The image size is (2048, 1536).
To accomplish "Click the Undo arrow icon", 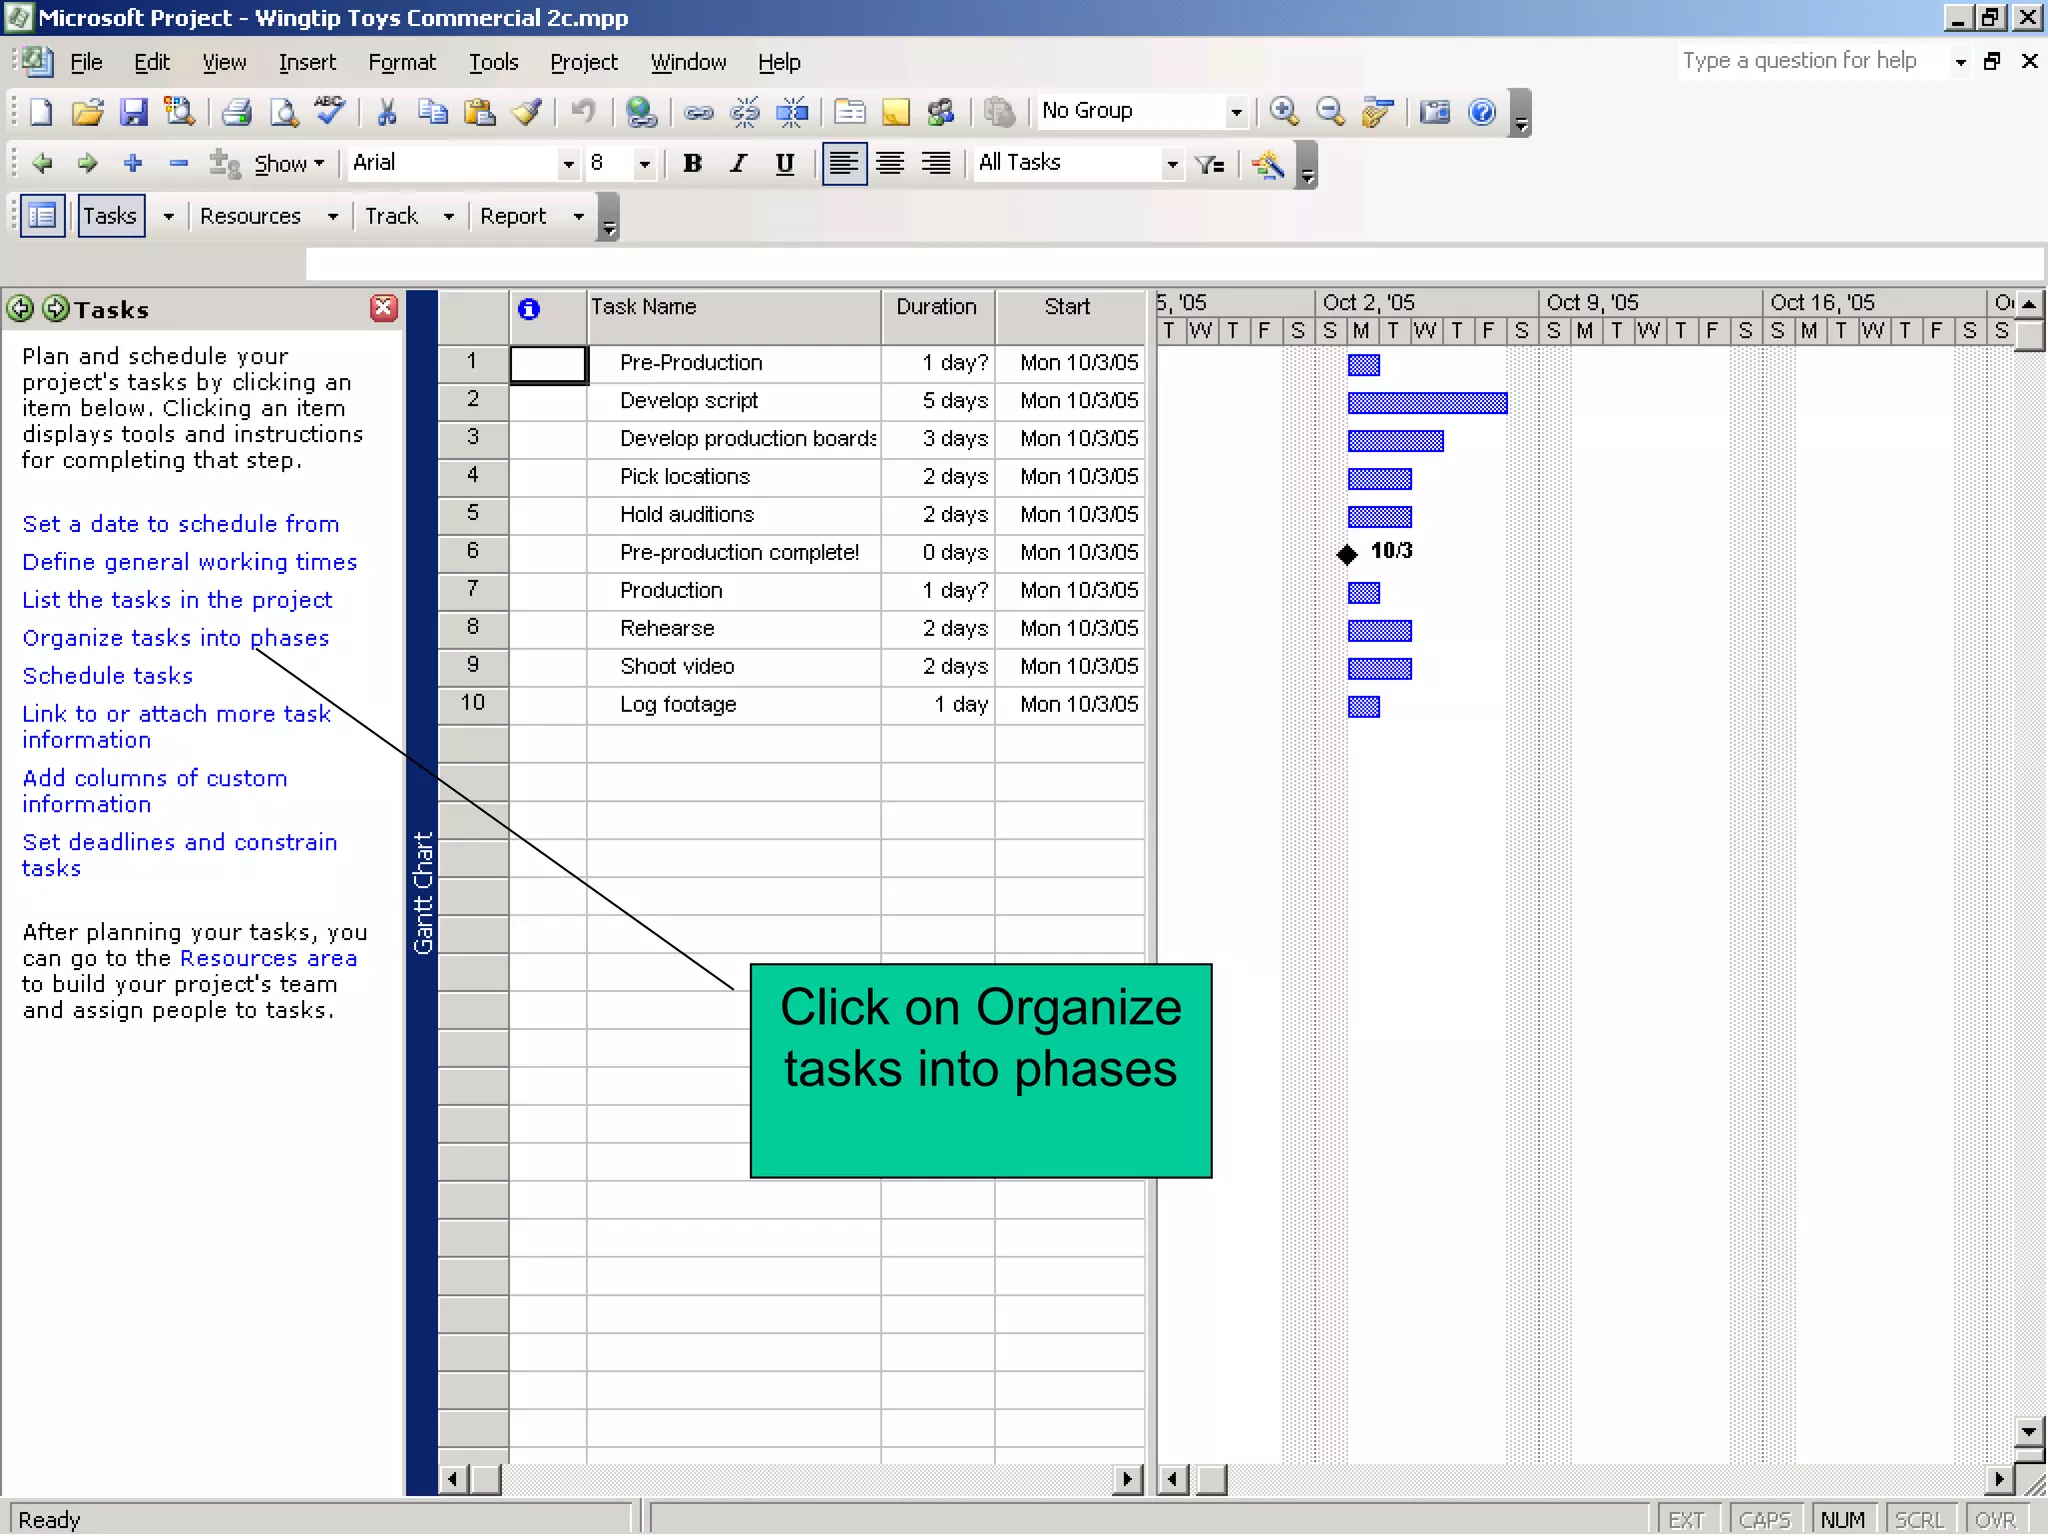I will pyautogui.click(x=583, y=112).
